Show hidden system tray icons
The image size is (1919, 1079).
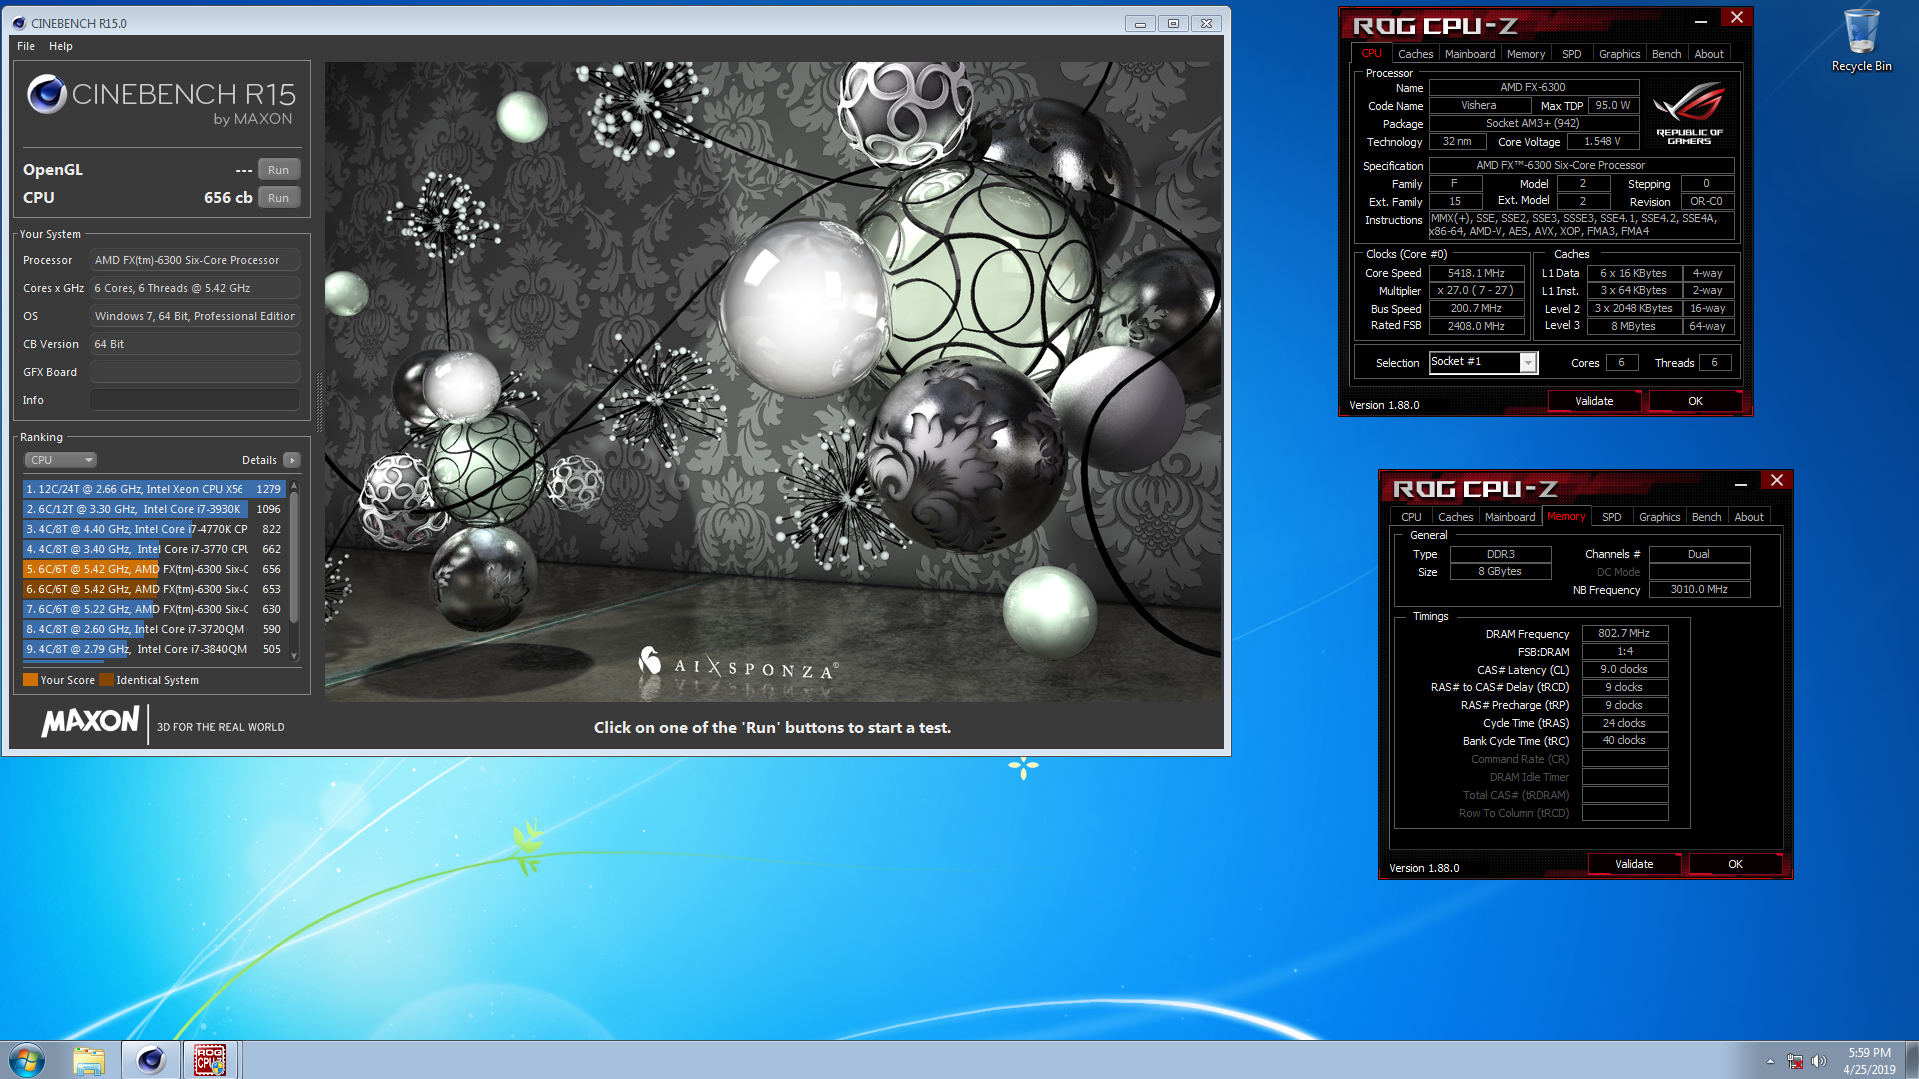[1770, 1061]
